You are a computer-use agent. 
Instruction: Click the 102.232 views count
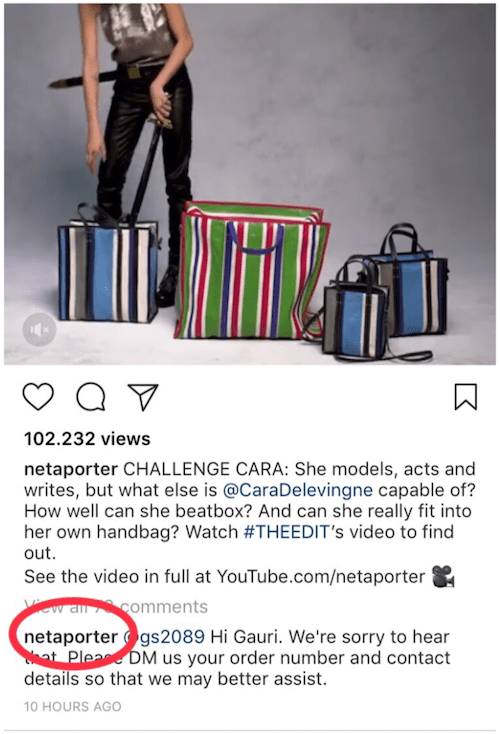click(87, 439)
